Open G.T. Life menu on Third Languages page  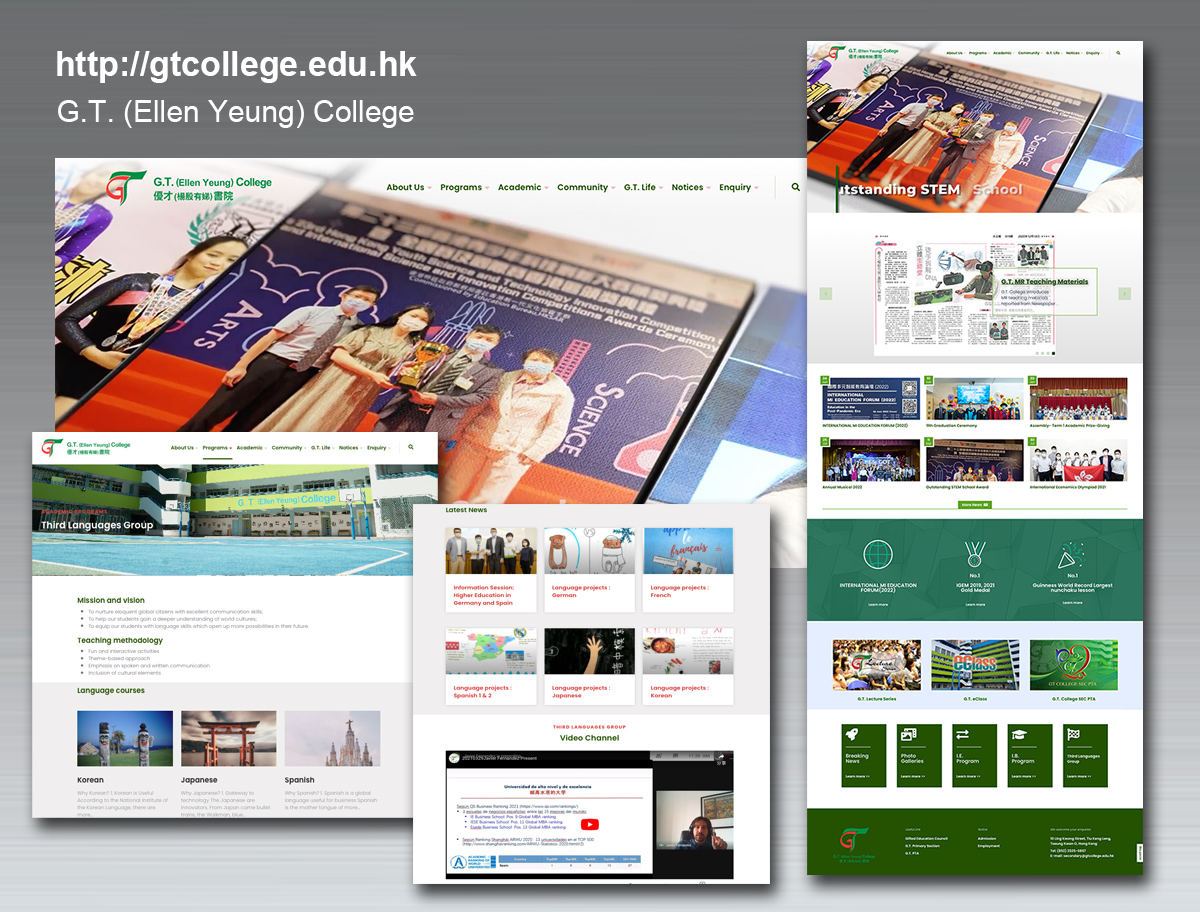322,448
